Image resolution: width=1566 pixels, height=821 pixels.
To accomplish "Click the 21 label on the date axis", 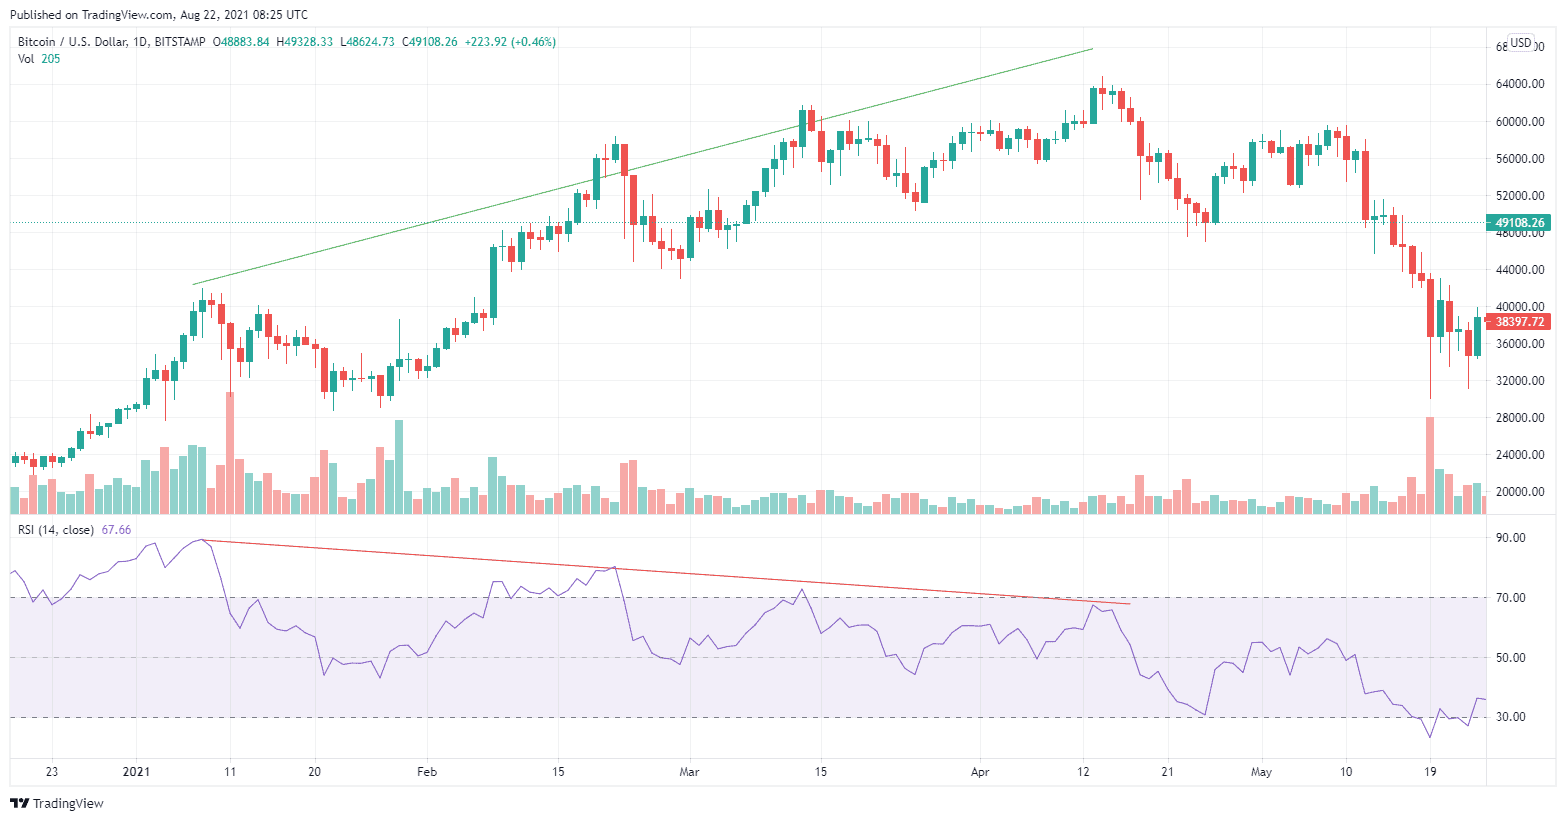I will 1167,772.
